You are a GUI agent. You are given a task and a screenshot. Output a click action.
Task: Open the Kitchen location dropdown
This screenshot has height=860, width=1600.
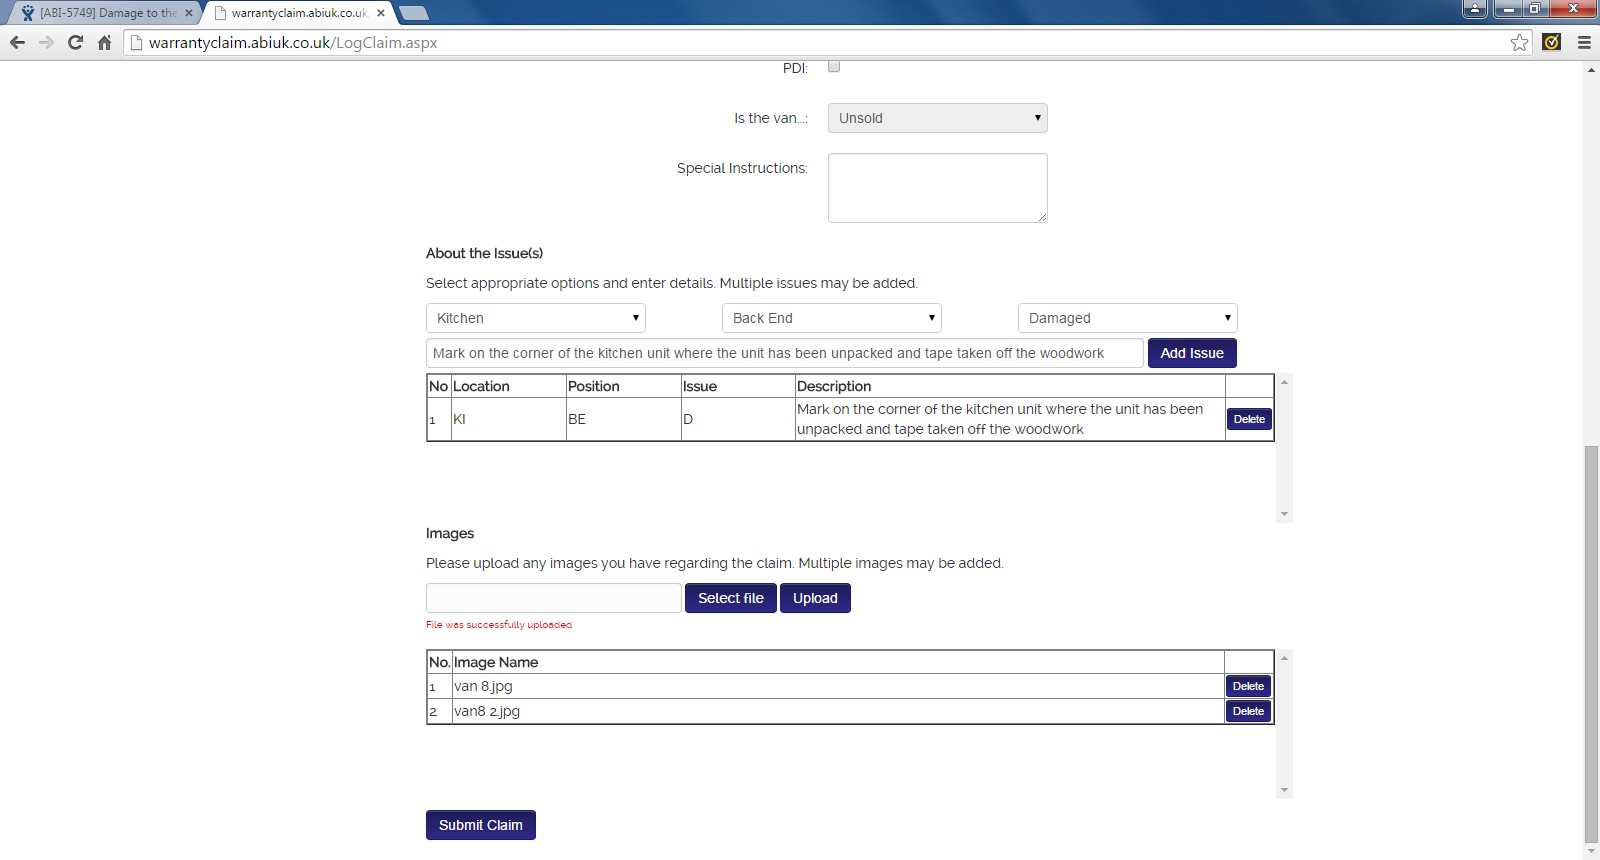pos(536,318)
